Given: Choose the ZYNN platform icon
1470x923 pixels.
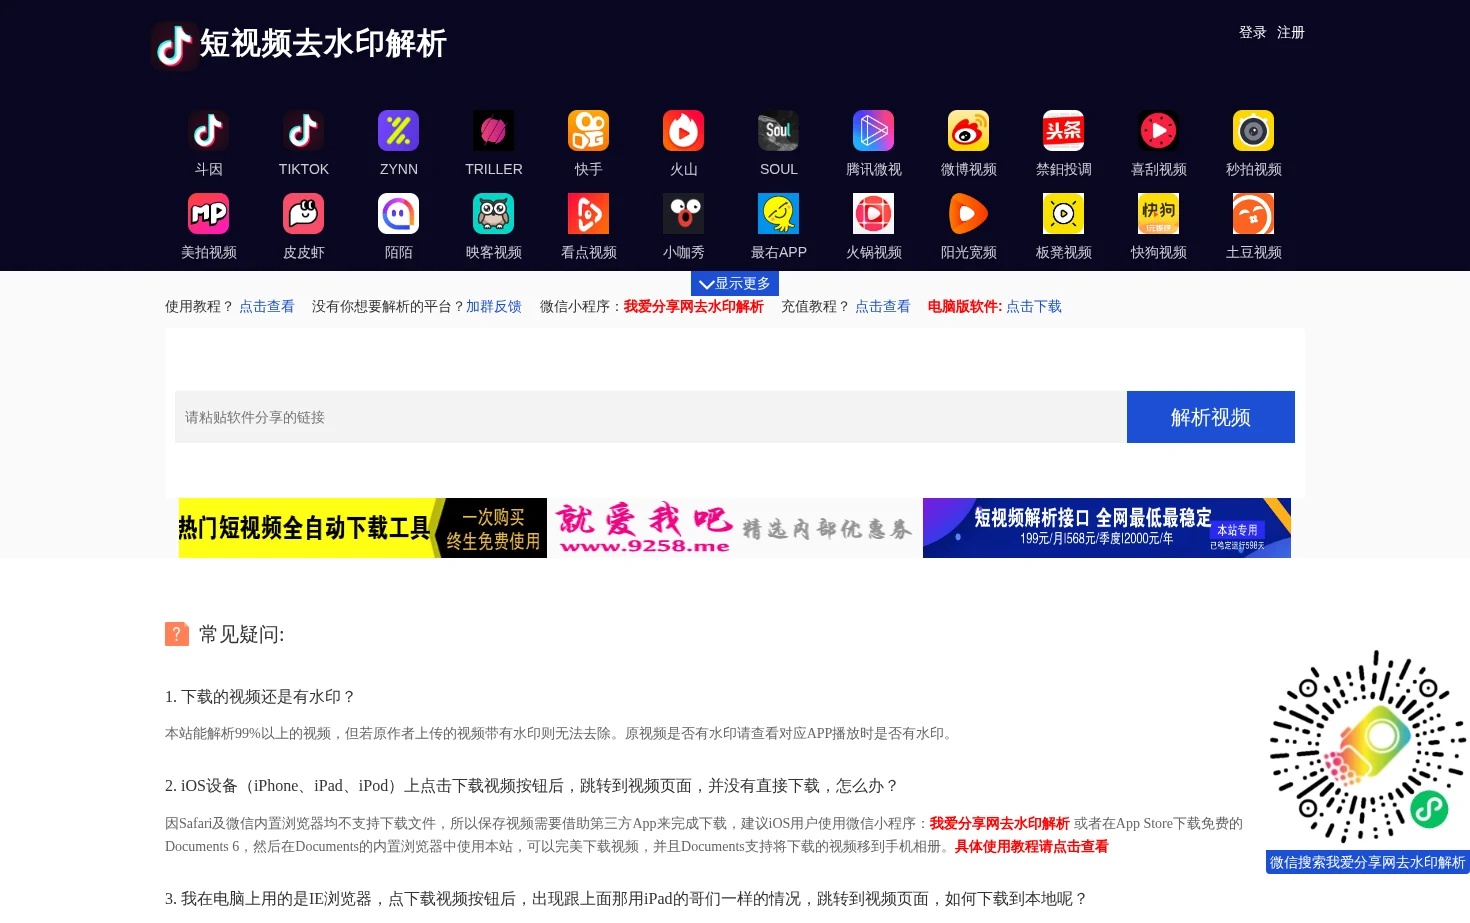Looking at the screenshot, I should pyautogui.click(x=398, y=131).
